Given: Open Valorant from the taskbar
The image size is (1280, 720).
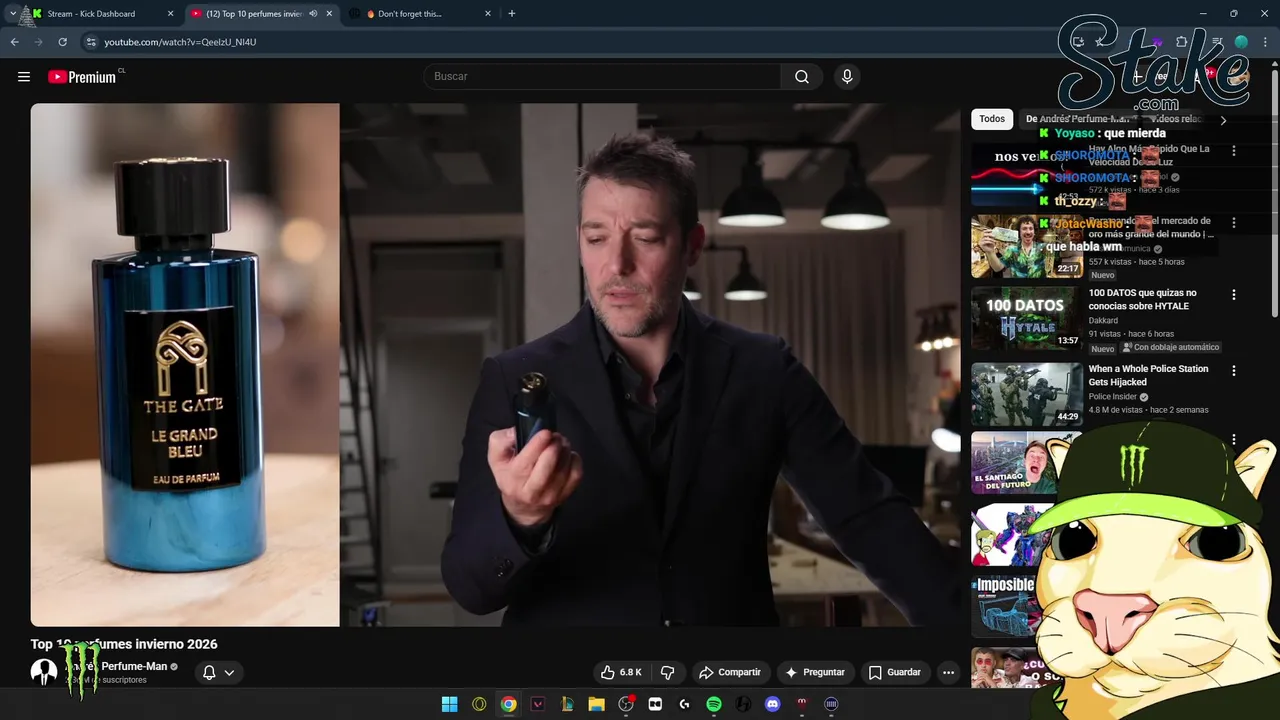Looking at the screenshot, I should tap(538, 704).
